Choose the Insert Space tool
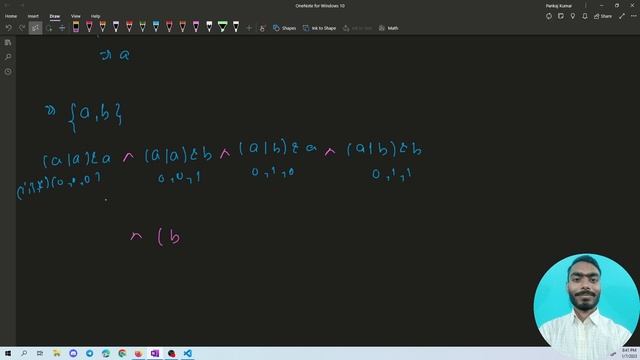 click(x=62, y=28)
